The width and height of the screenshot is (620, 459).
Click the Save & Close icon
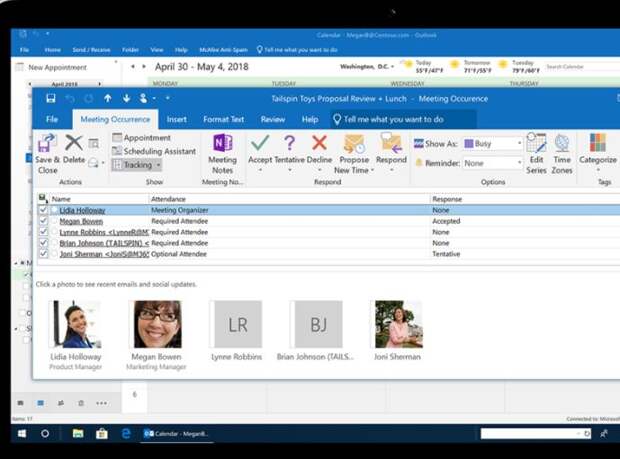point(46,144)
